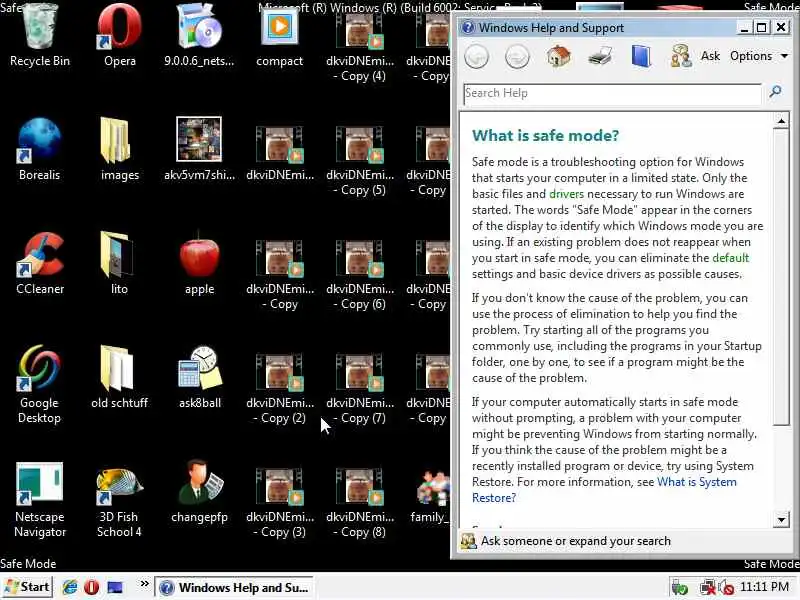Image resolution: width=800 pixels, height=600 pixels.
Task: Launch Netscape Navigator shortcut
Action: pos(40,498)
